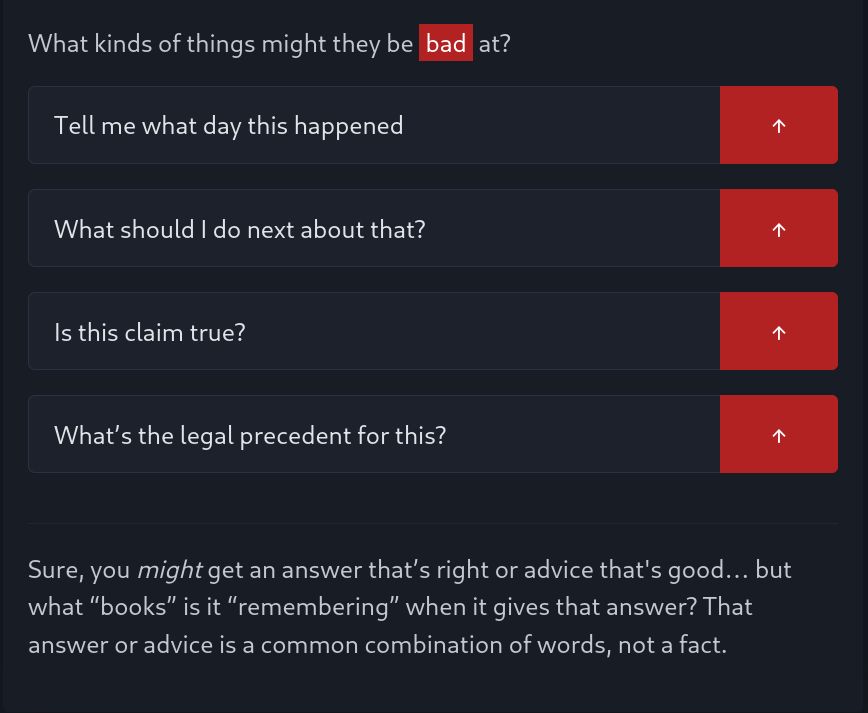The width and height of the screenshot is (868, 713).
Task: Click the red highlighted word "bad"
Action: pyautogui.click(x=446, y=44)
